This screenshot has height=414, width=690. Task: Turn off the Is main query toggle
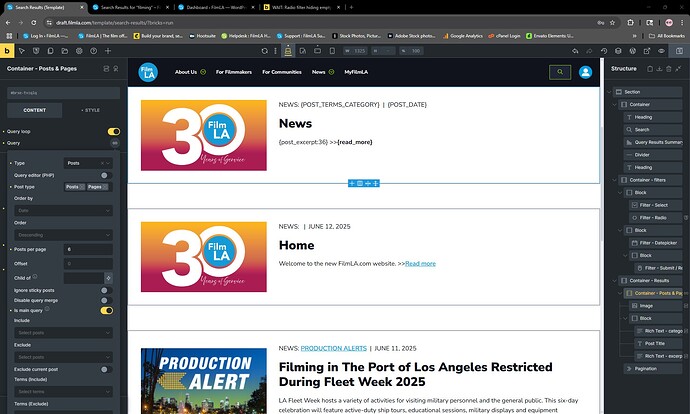click(x=106, y=310)
